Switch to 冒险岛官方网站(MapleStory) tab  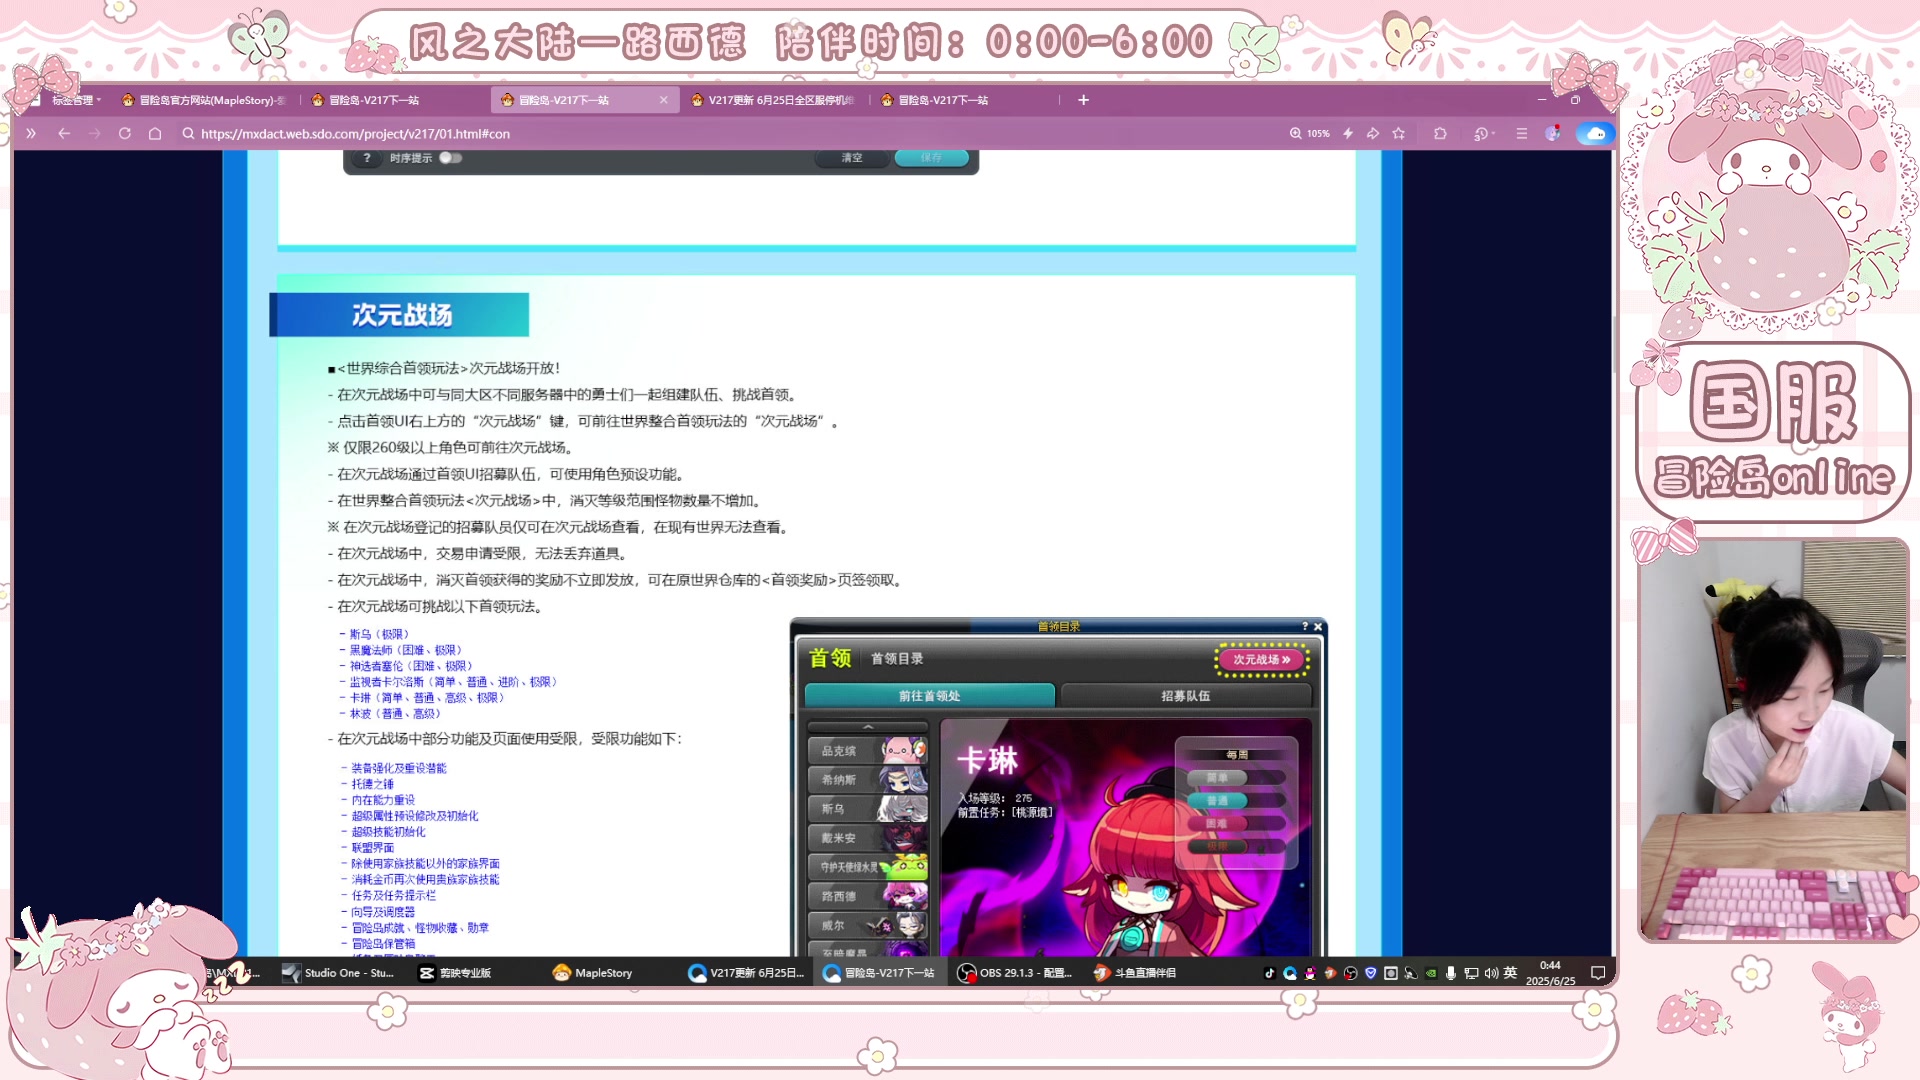click(x=205, y=100)
